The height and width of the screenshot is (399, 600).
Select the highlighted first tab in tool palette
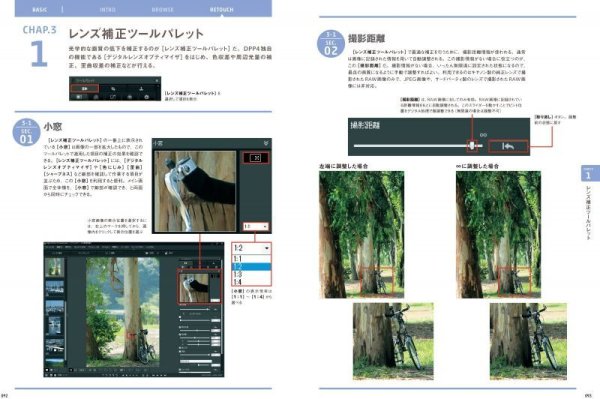[85, 88]
